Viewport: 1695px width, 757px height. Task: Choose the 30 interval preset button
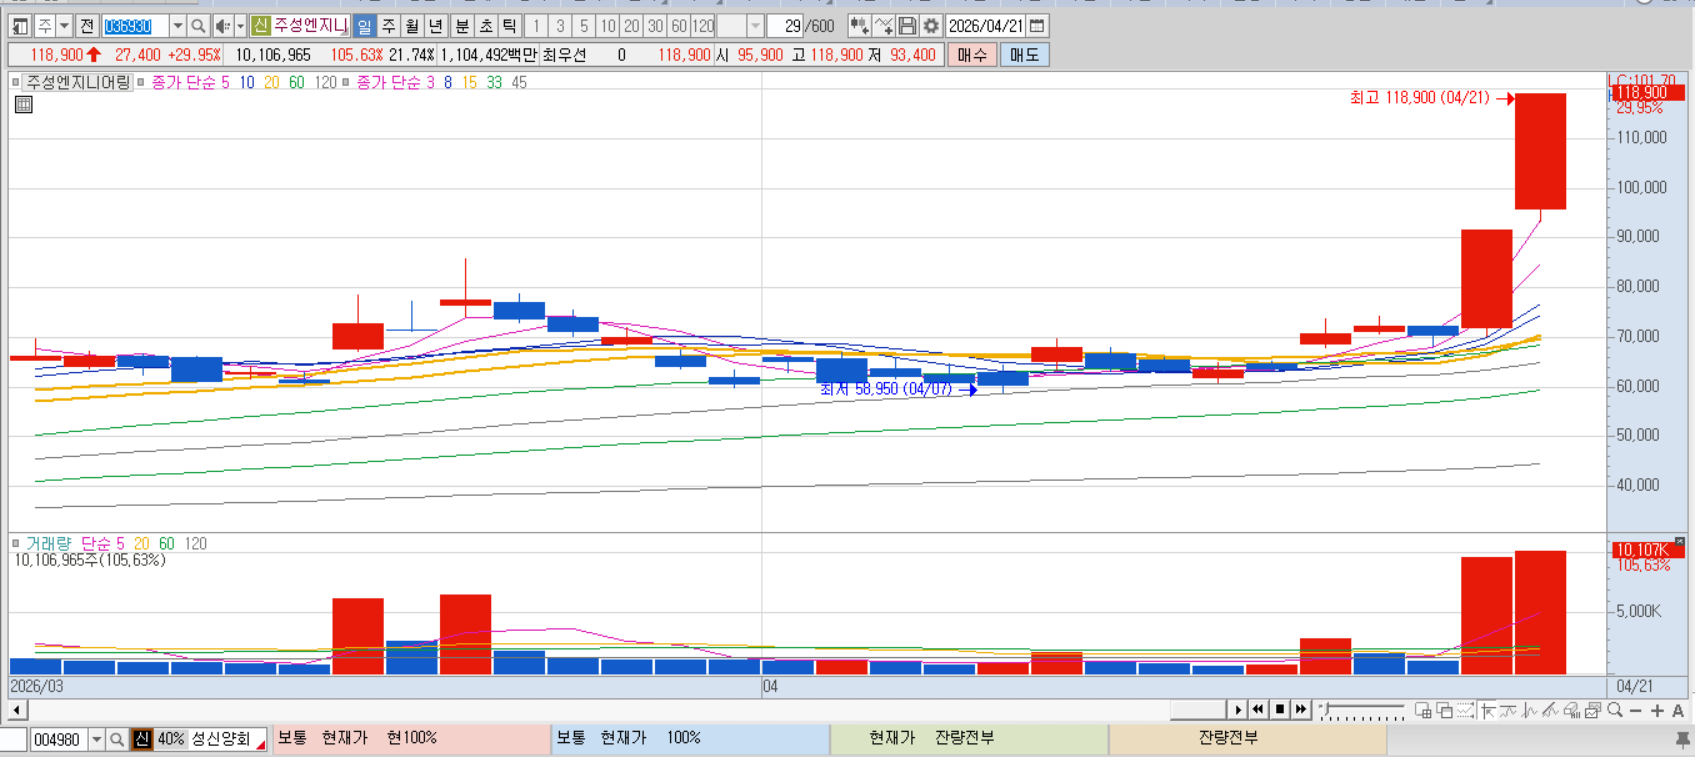(655, 26)
